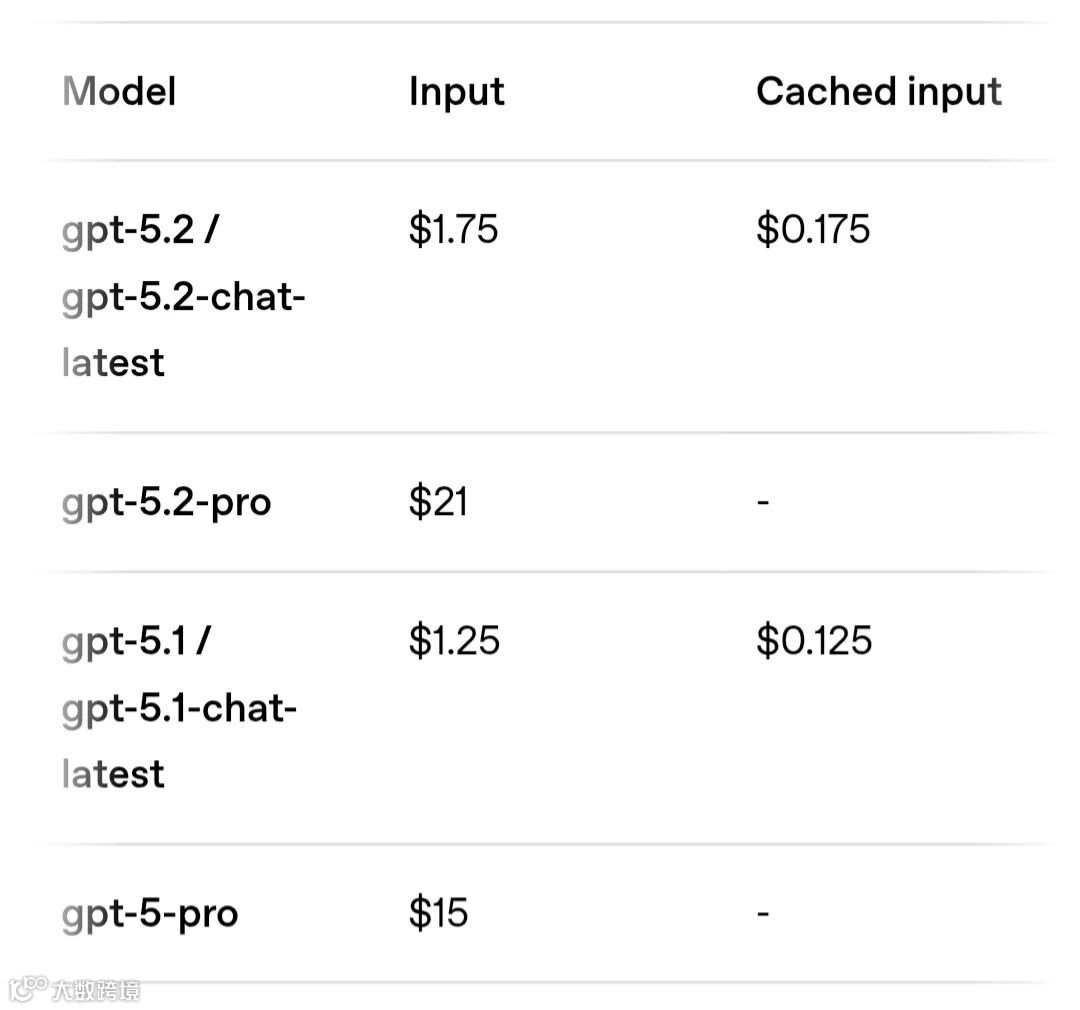
Task: Click the cached input dash for gpt-5-pro
Action: [763, 914]
